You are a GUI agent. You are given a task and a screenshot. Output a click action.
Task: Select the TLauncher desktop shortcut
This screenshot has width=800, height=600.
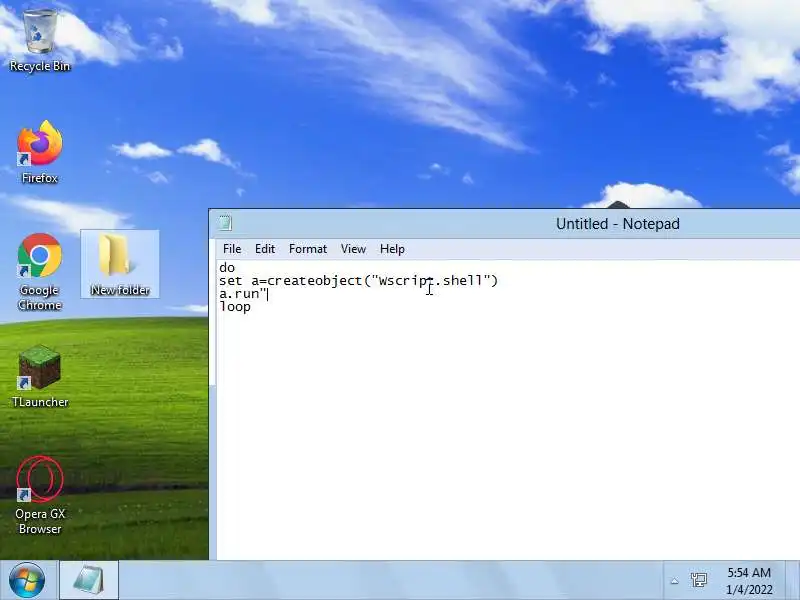point(40,377)
